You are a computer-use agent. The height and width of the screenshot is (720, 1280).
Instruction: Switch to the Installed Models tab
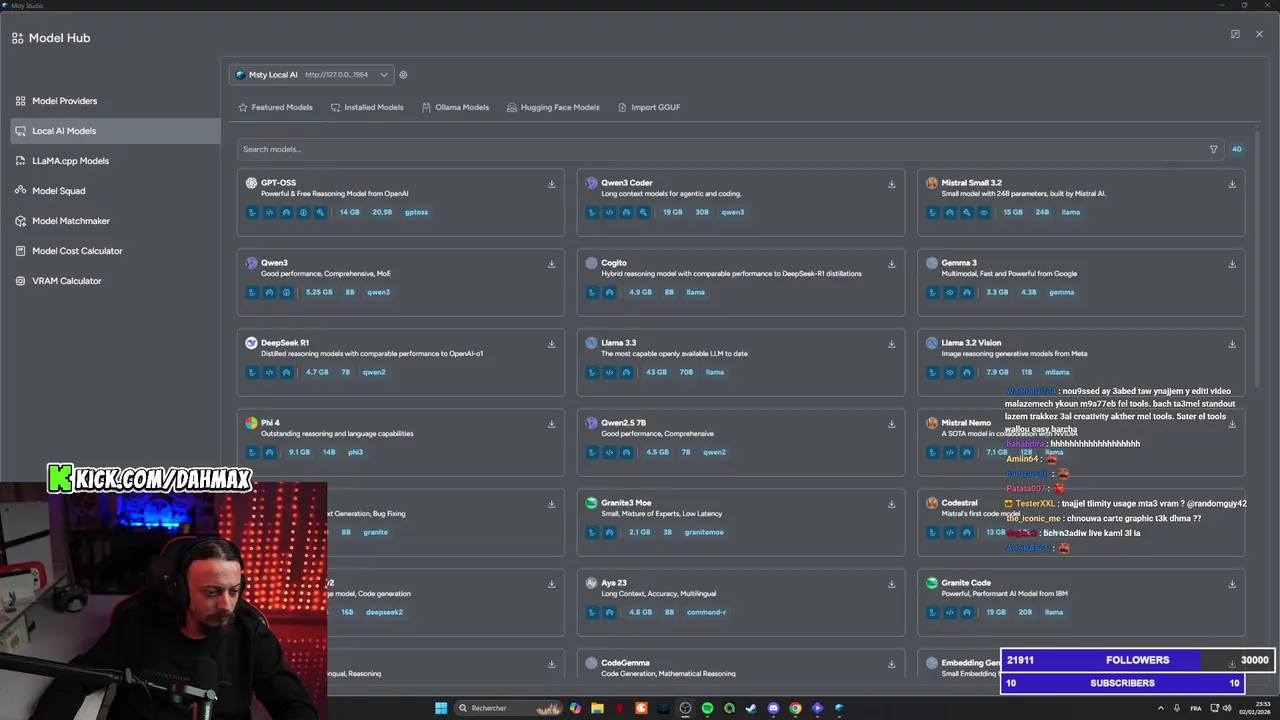tap(367, 108)
